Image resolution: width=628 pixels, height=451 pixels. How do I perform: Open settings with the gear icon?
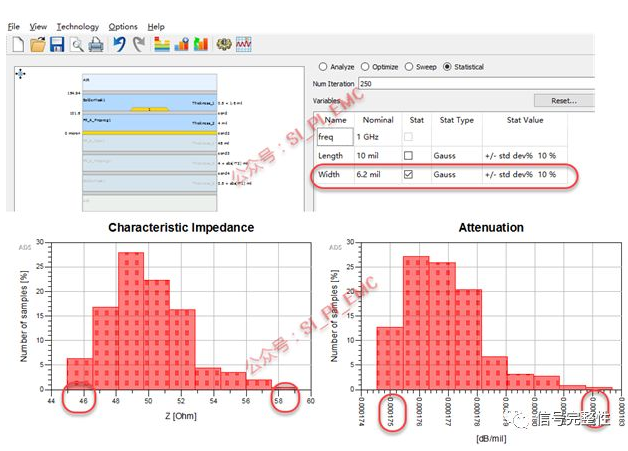(224, 44)
